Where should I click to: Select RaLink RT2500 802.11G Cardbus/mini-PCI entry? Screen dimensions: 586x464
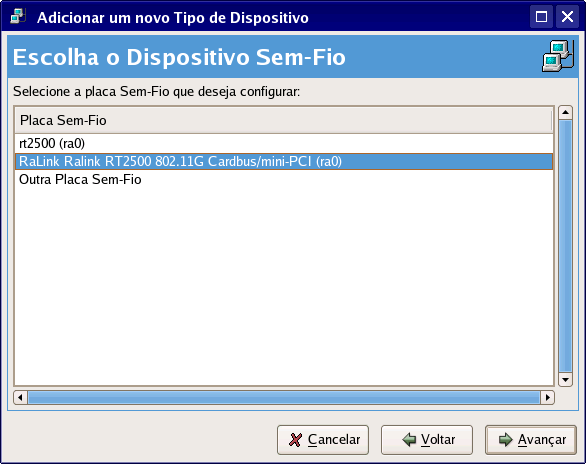tap(284, 161)
